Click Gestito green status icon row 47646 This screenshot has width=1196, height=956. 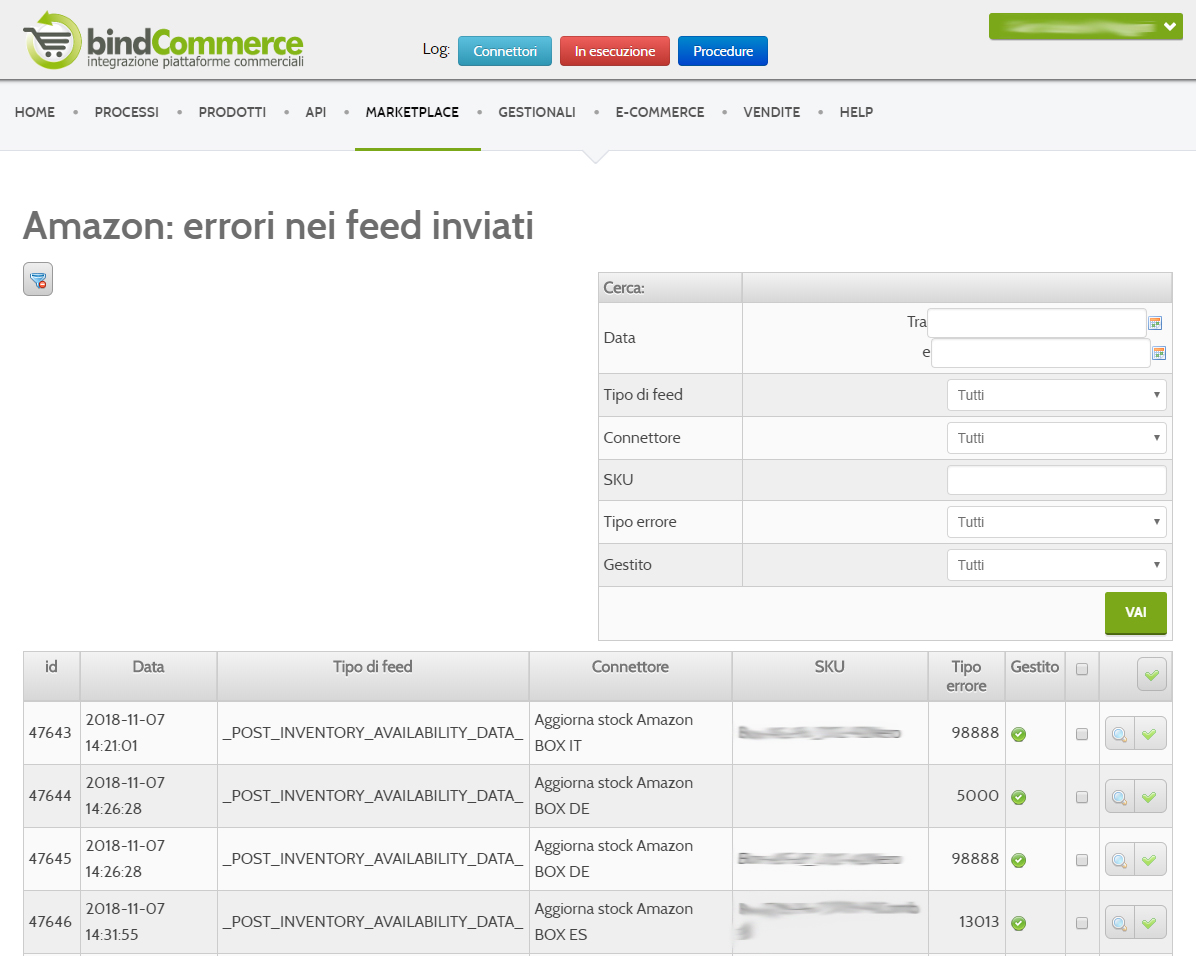pos(1018,923)
